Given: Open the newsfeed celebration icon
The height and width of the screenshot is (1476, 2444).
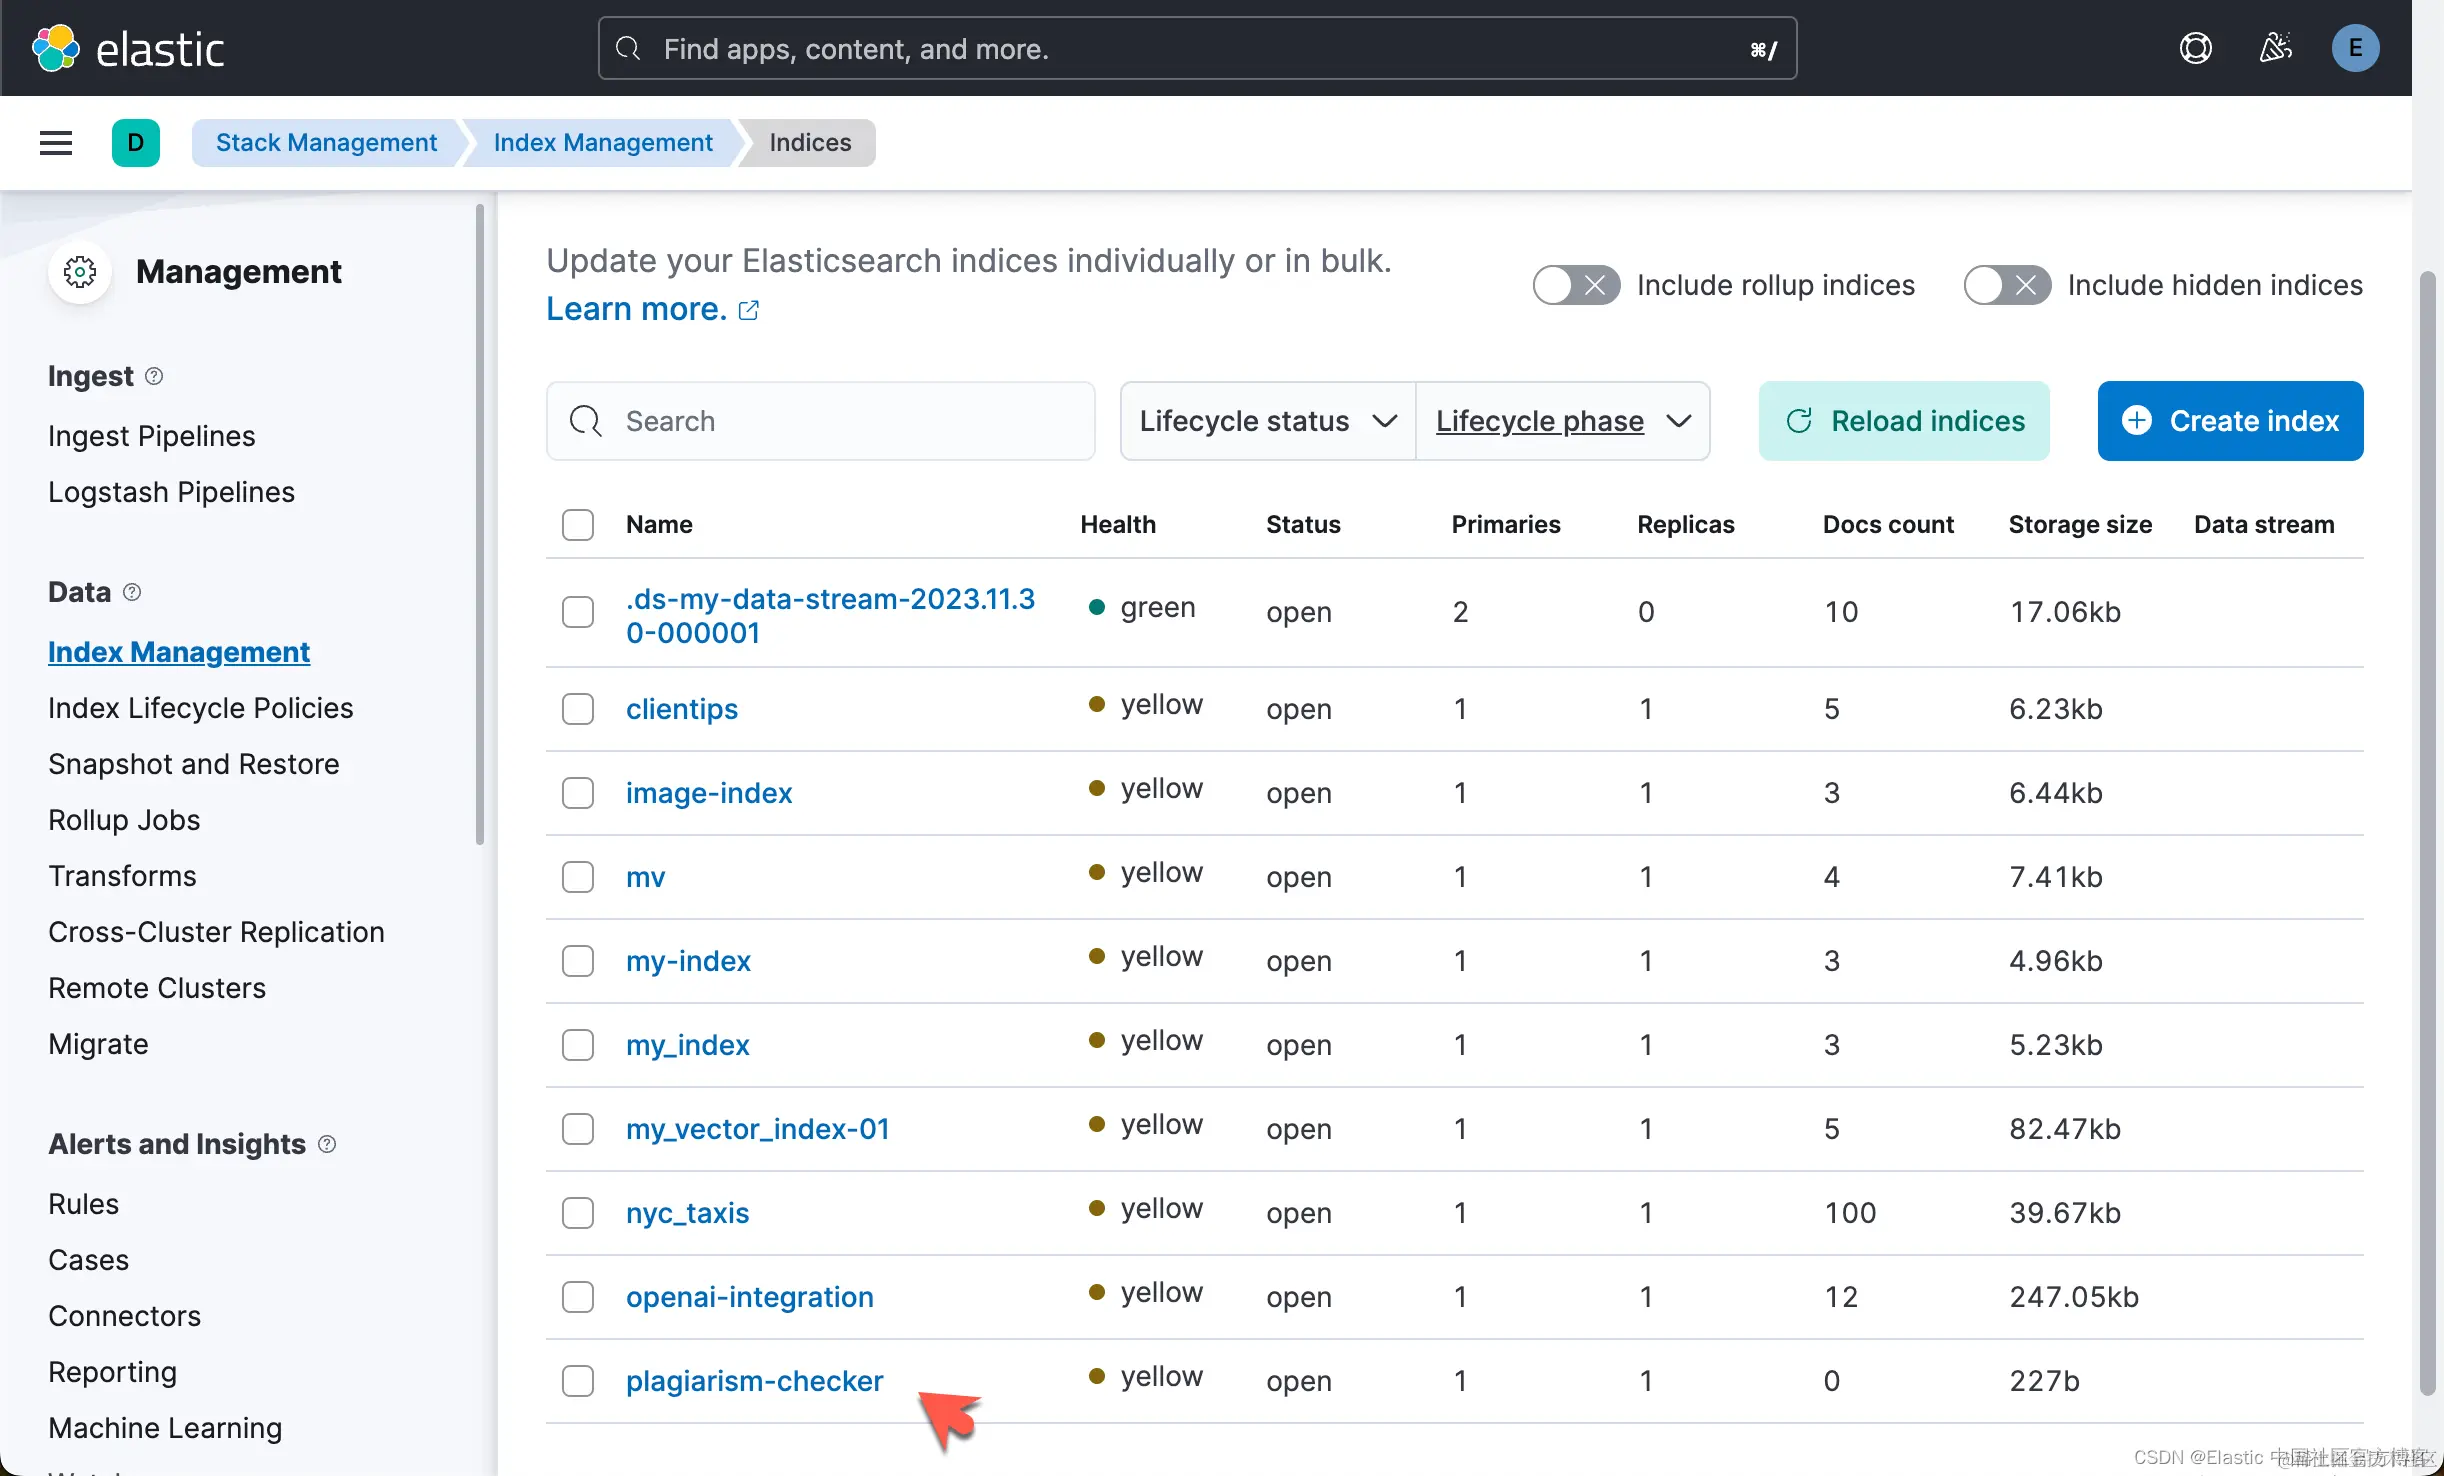Looking at the screenshot, I should coord(2275,48).
